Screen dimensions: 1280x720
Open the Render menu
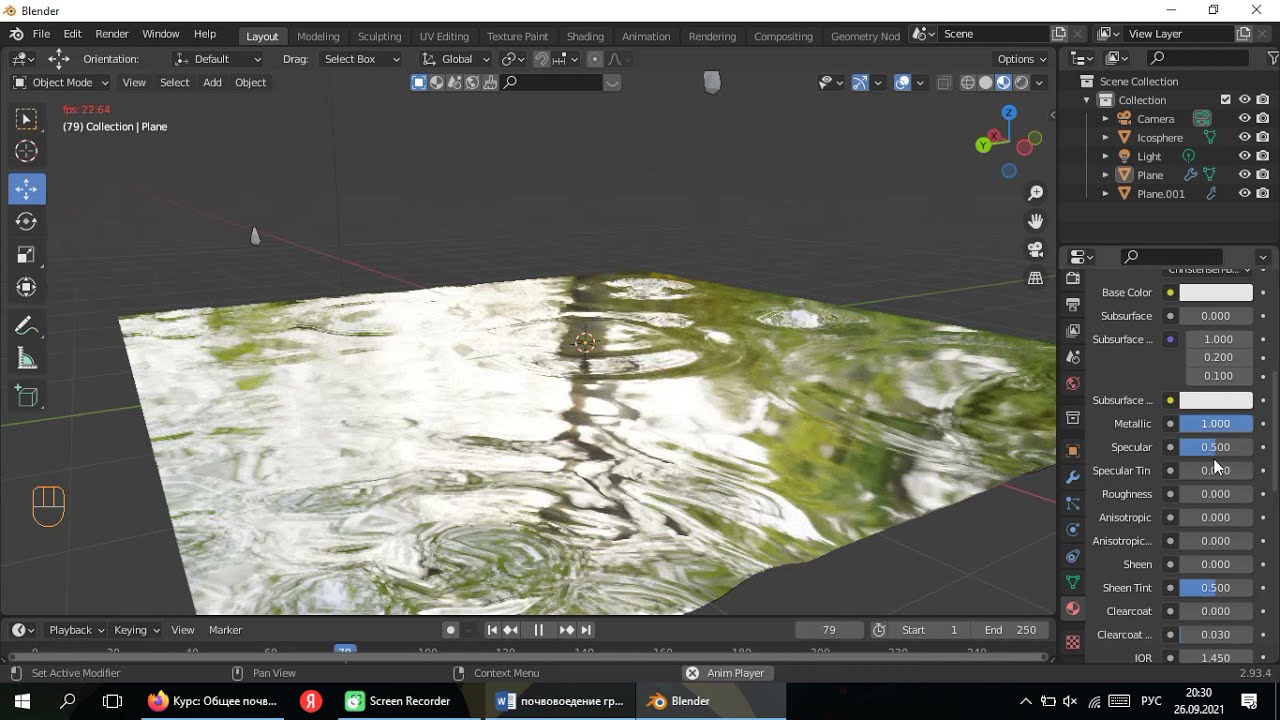click(x=112, y=34)
